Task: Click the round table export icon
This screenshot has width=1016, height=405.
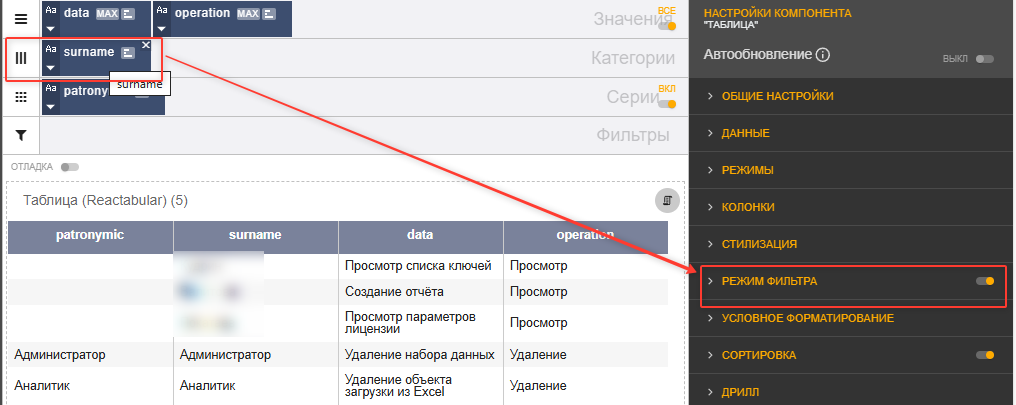Action: (667, 200)
